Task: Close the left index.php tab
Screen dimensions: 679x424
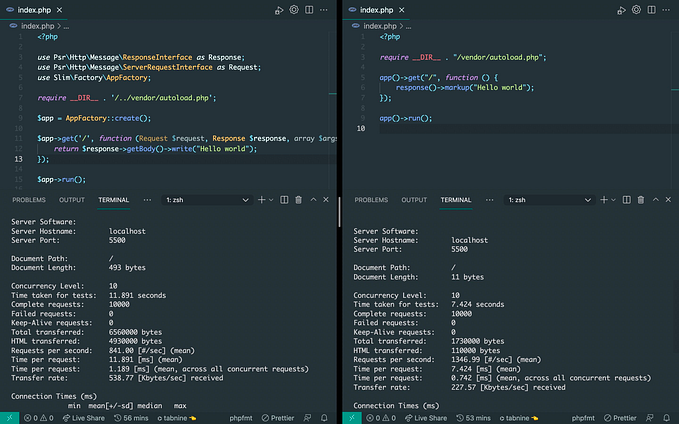Action: click(59, 10)
